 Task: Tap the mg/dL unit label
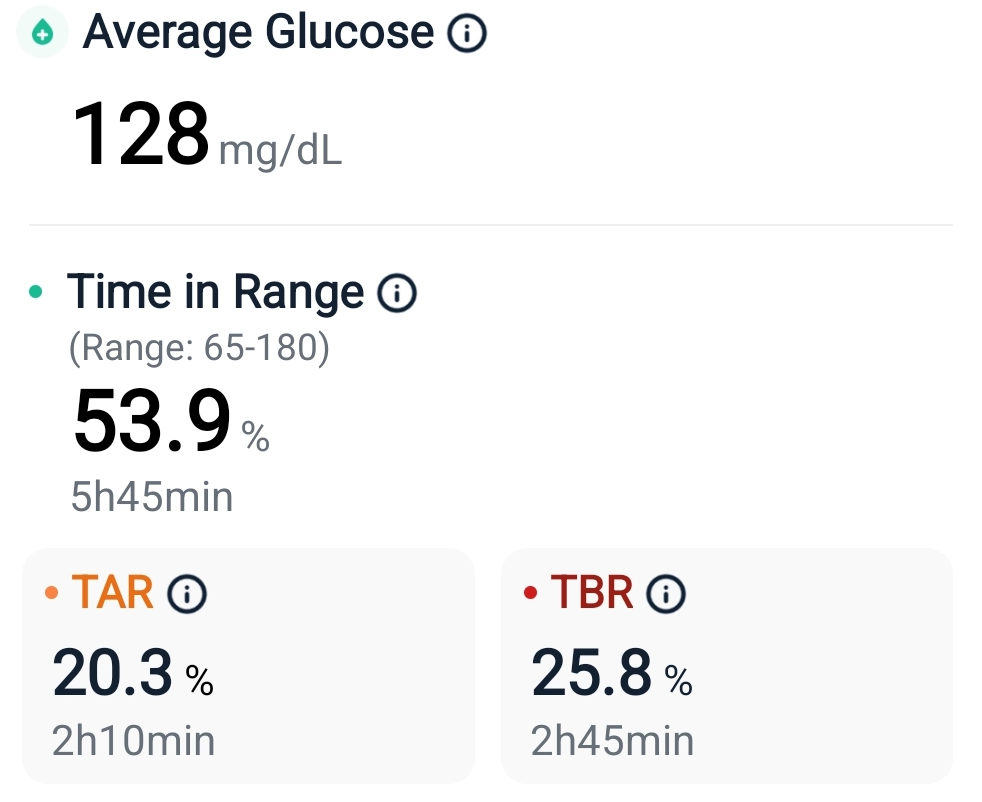(280, 152)
